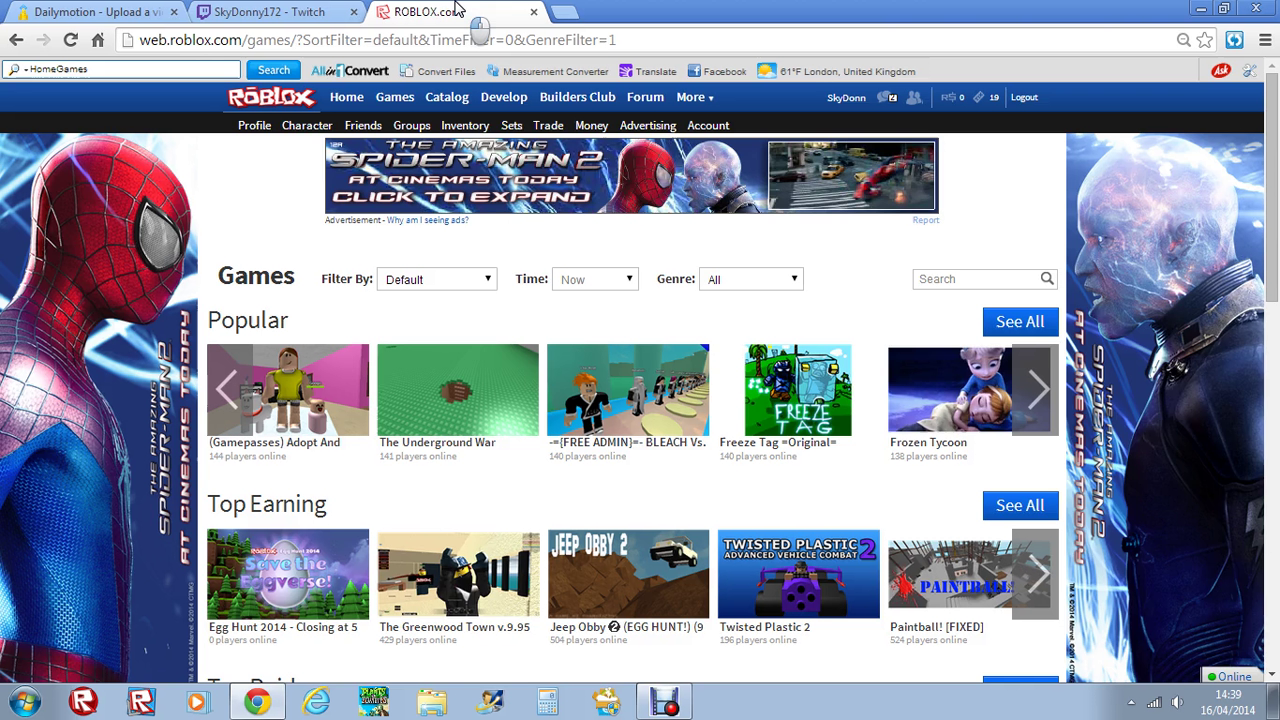1280x720 pixels.
Task: Go to the Catalog page
Action: (x=447, y=97)
